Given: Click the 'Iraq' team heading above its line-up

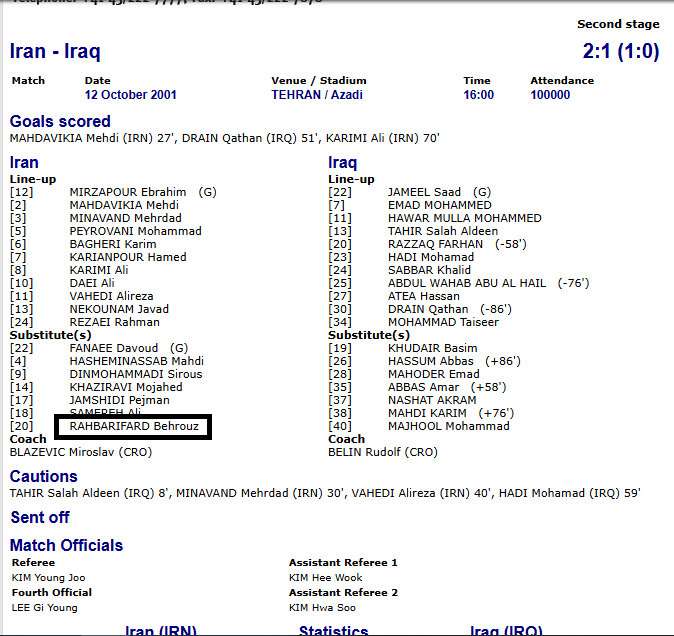Looking at the screenshot, I should 343,162.
